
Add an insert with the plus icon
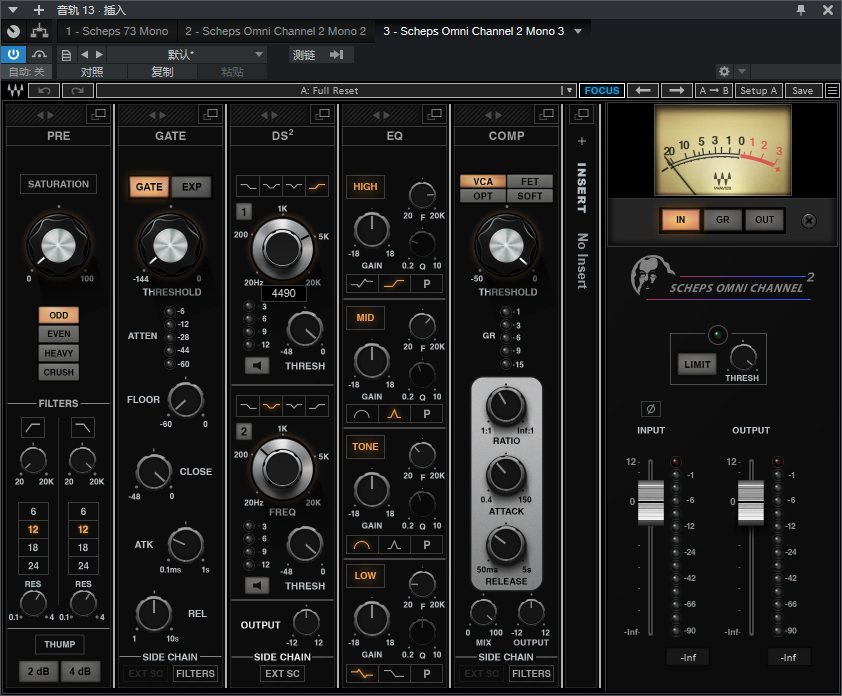pyautogui.click(x=582, y=141)
